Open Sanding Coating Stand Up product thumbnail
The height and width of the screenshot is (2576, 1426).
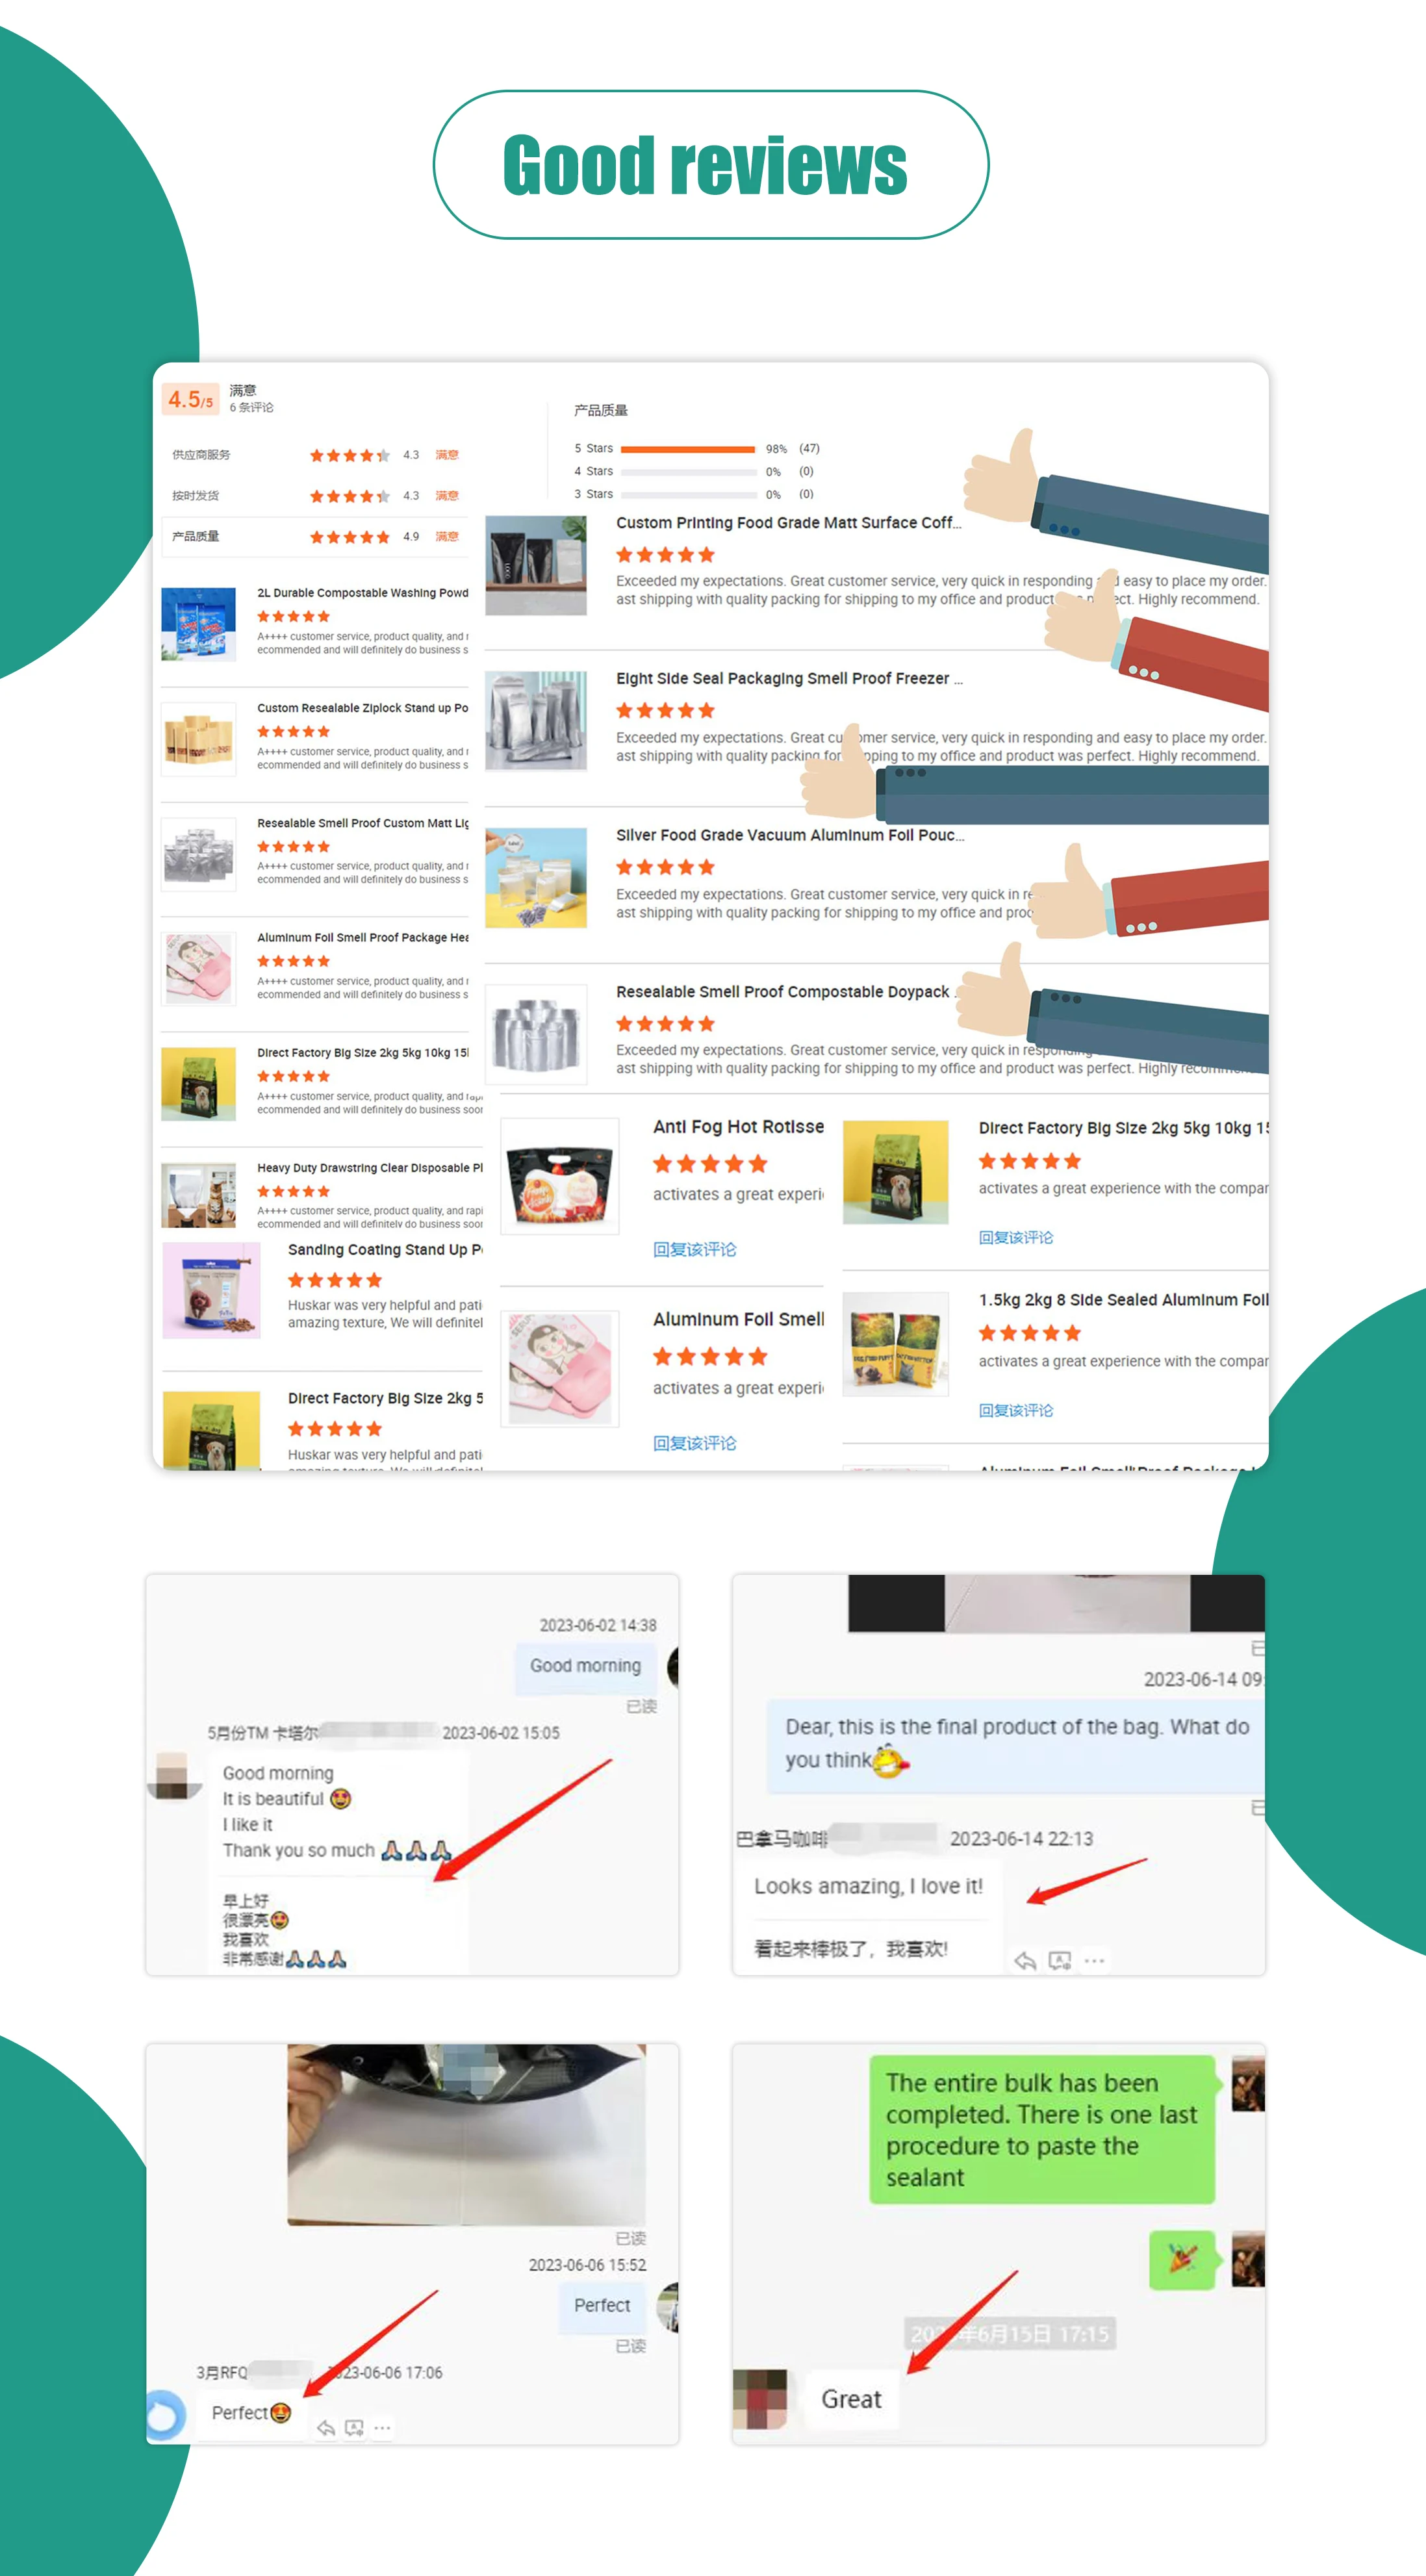pyautogui.click(x=211, y=1291)
